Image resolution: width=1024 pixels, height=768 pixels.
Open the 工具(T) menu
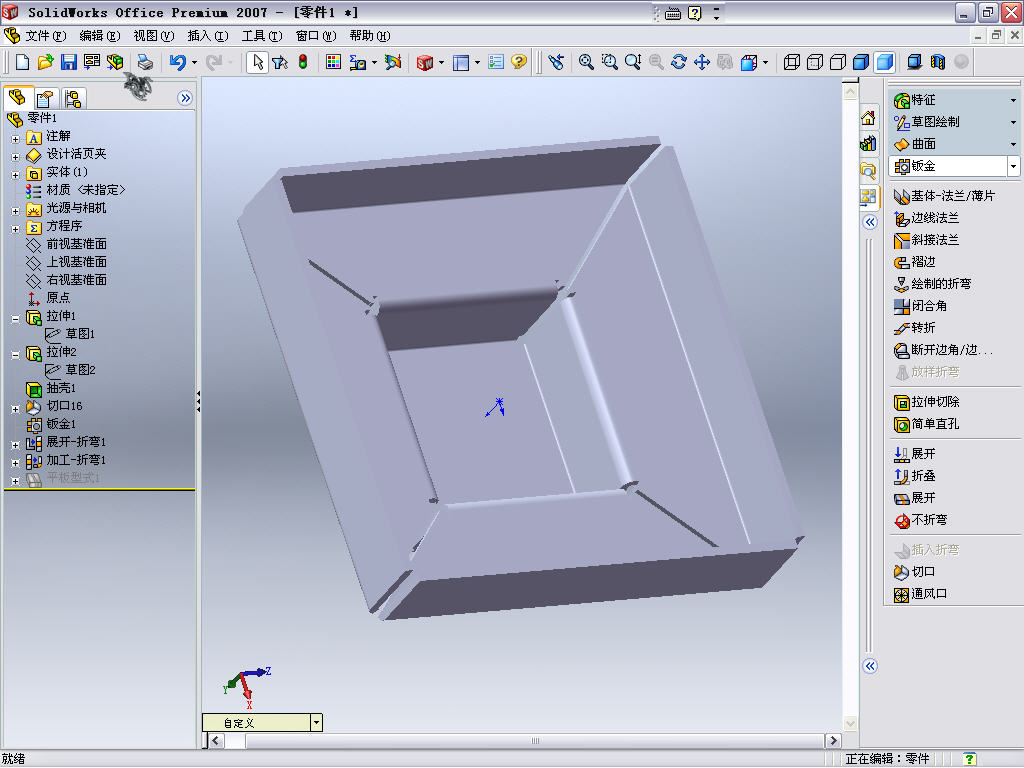pyautogui.click(x=262, y=36)
